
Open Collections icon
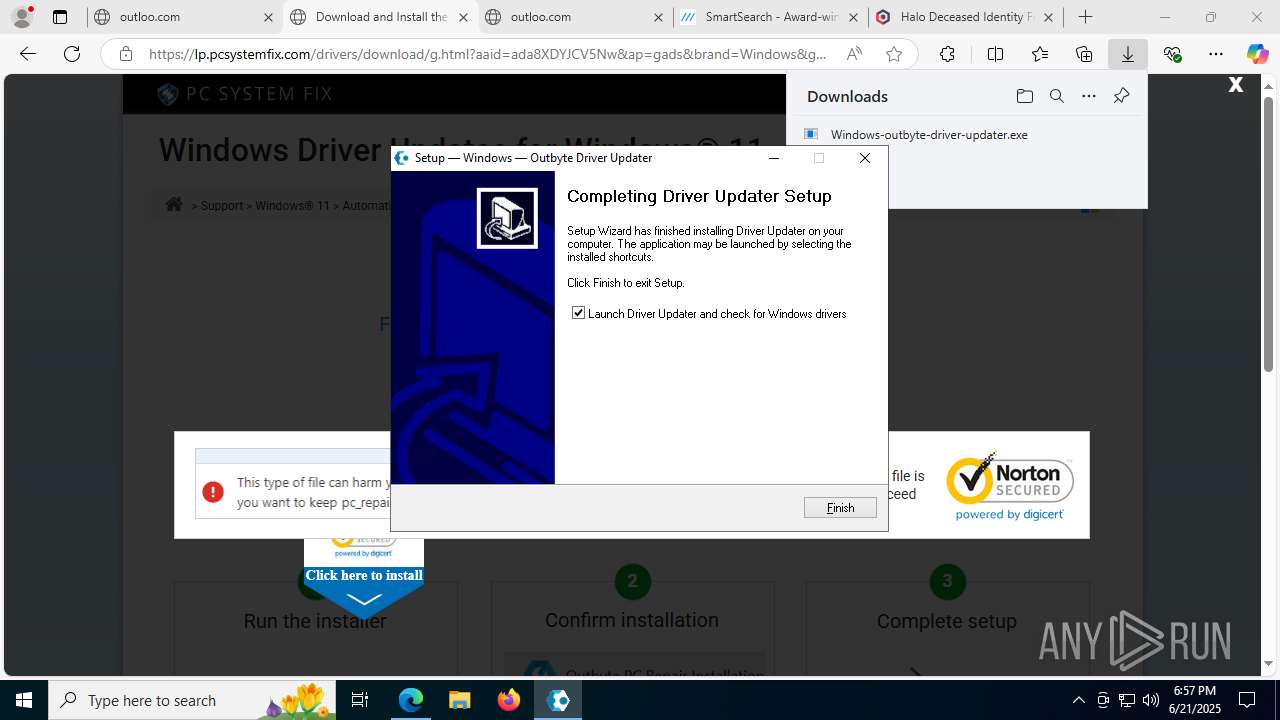click(x=1084, y=54)
